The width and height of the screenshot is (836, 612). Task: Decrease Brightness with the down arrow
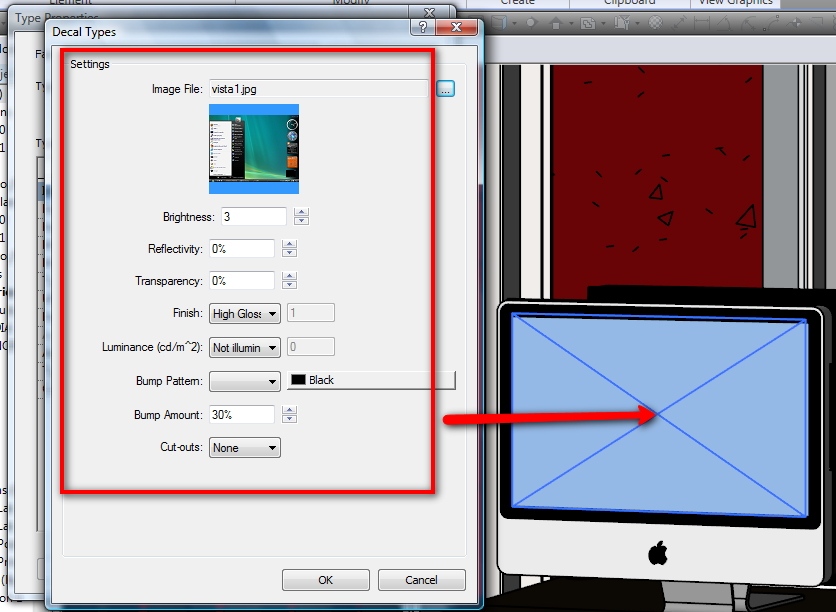301,221
